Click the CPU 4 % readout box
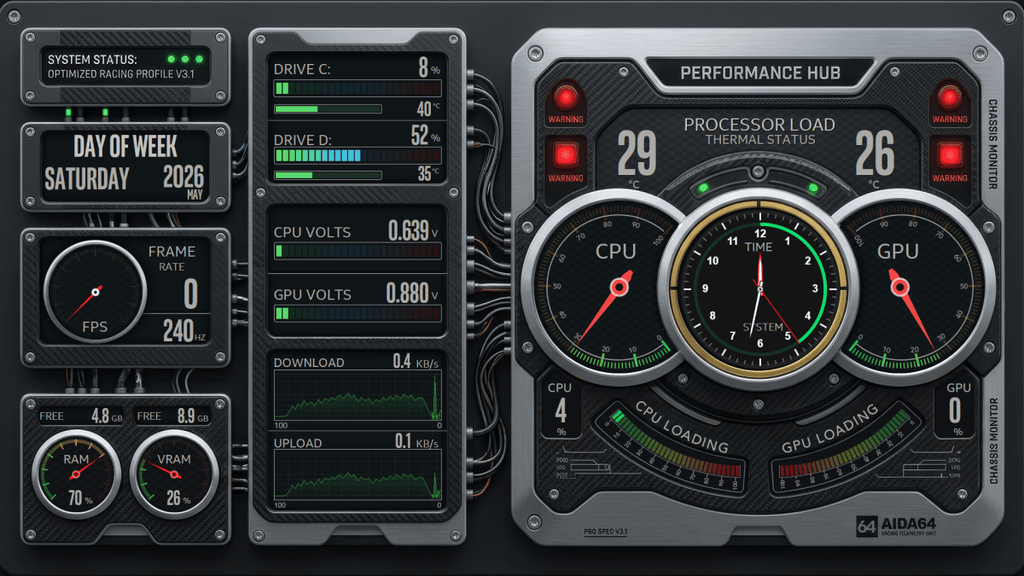1024x576 pixels. tap(561, 409)
